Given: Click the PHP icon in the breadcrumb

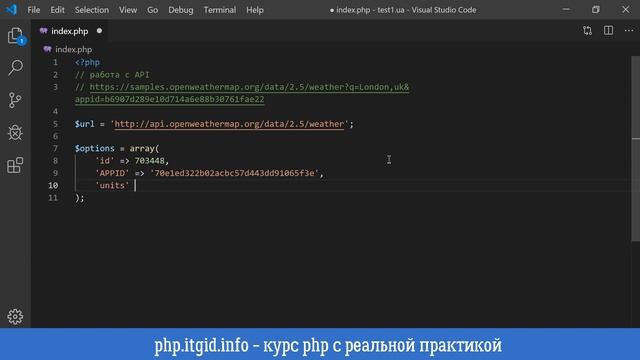Looking at the screenshot, I should coord(47,49).
